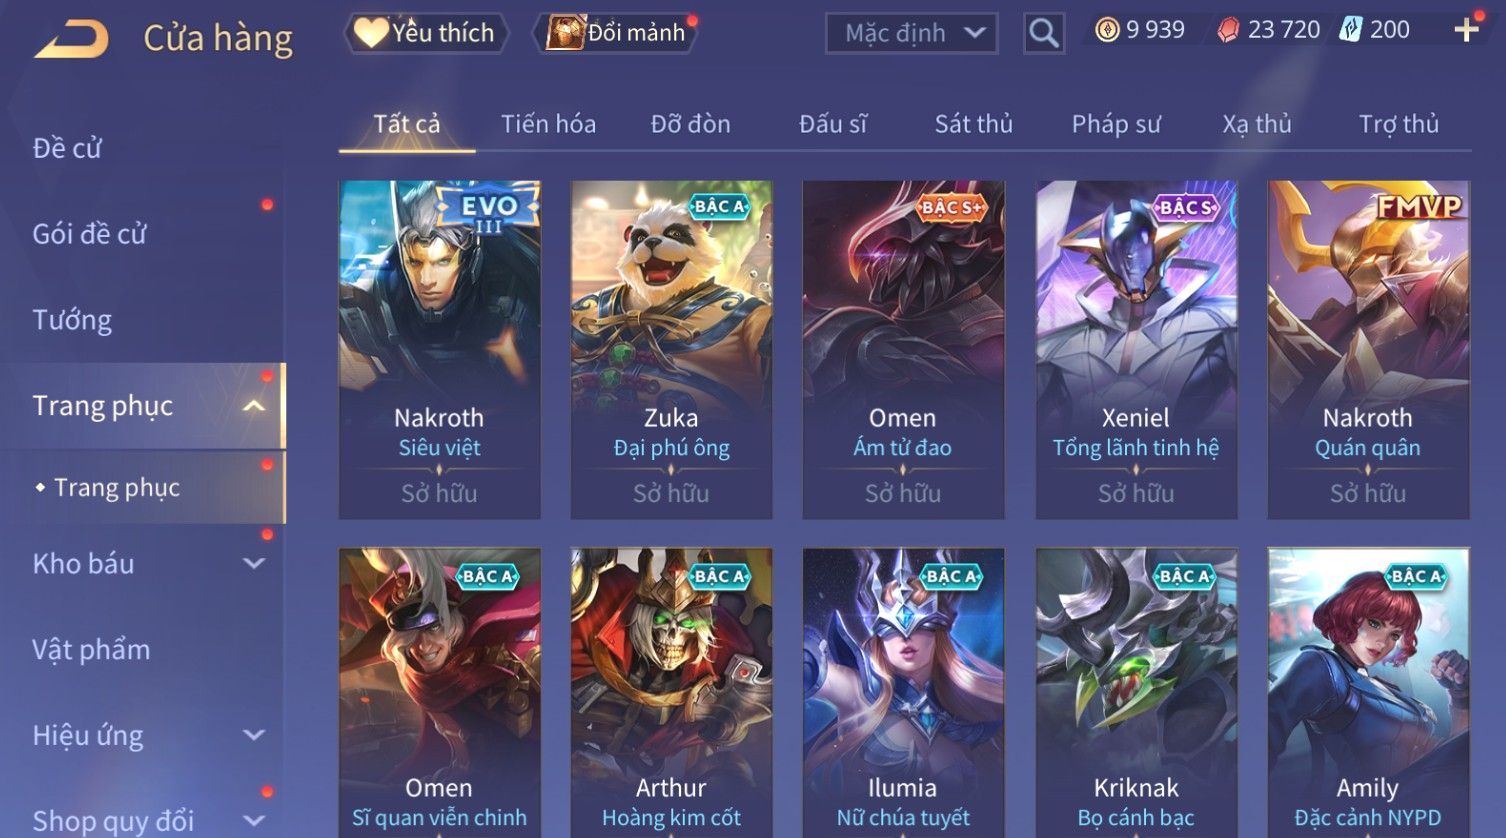Image resolution: width=1506 pixels, height=838 pixels.
Task: Open Tướng in the sidebar
Action: (72, 320)
